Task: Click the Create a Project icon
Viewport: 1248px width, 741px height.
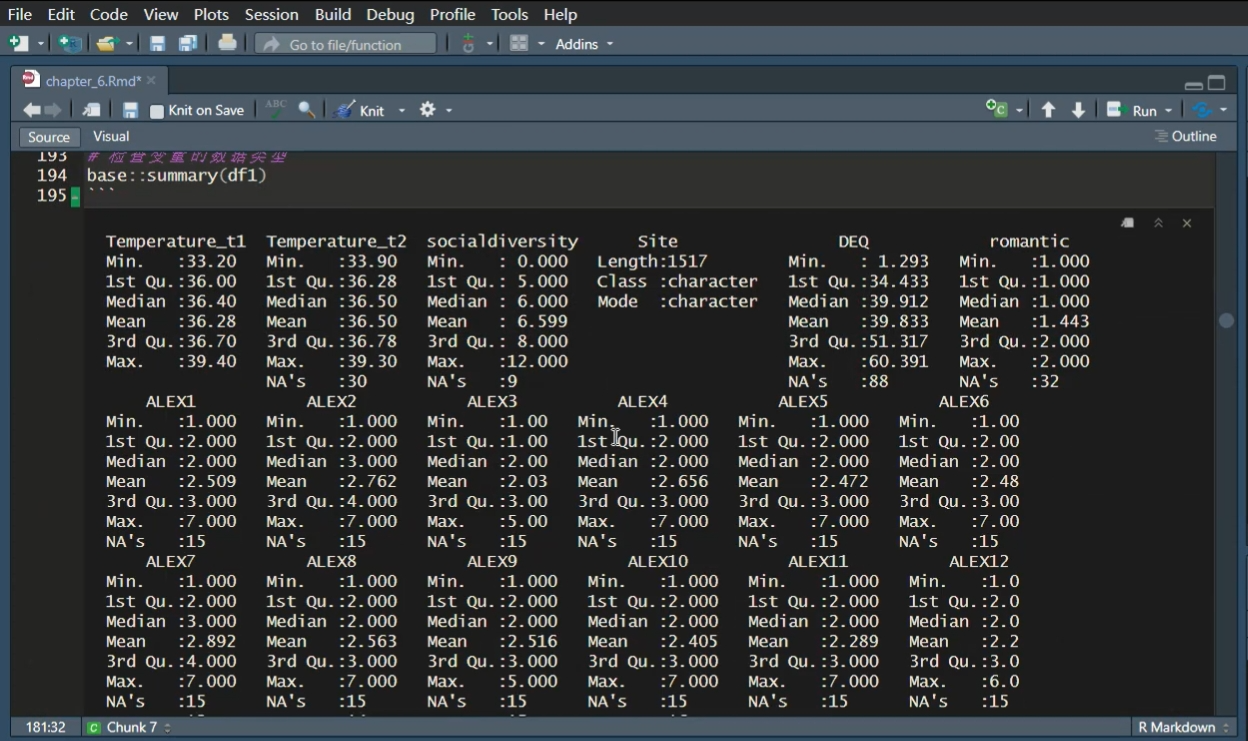Action: point(68,44)
